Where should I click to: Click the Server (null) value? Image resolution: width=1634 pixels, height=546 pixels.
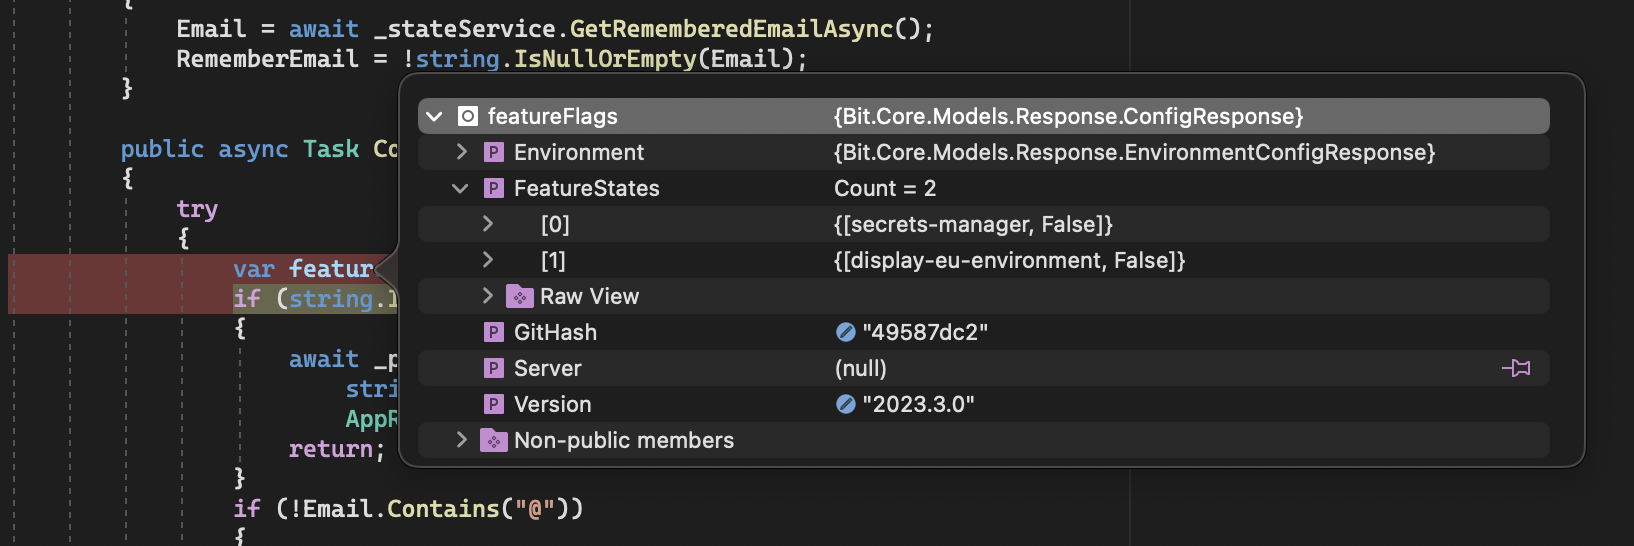click(x=861, y=368)
